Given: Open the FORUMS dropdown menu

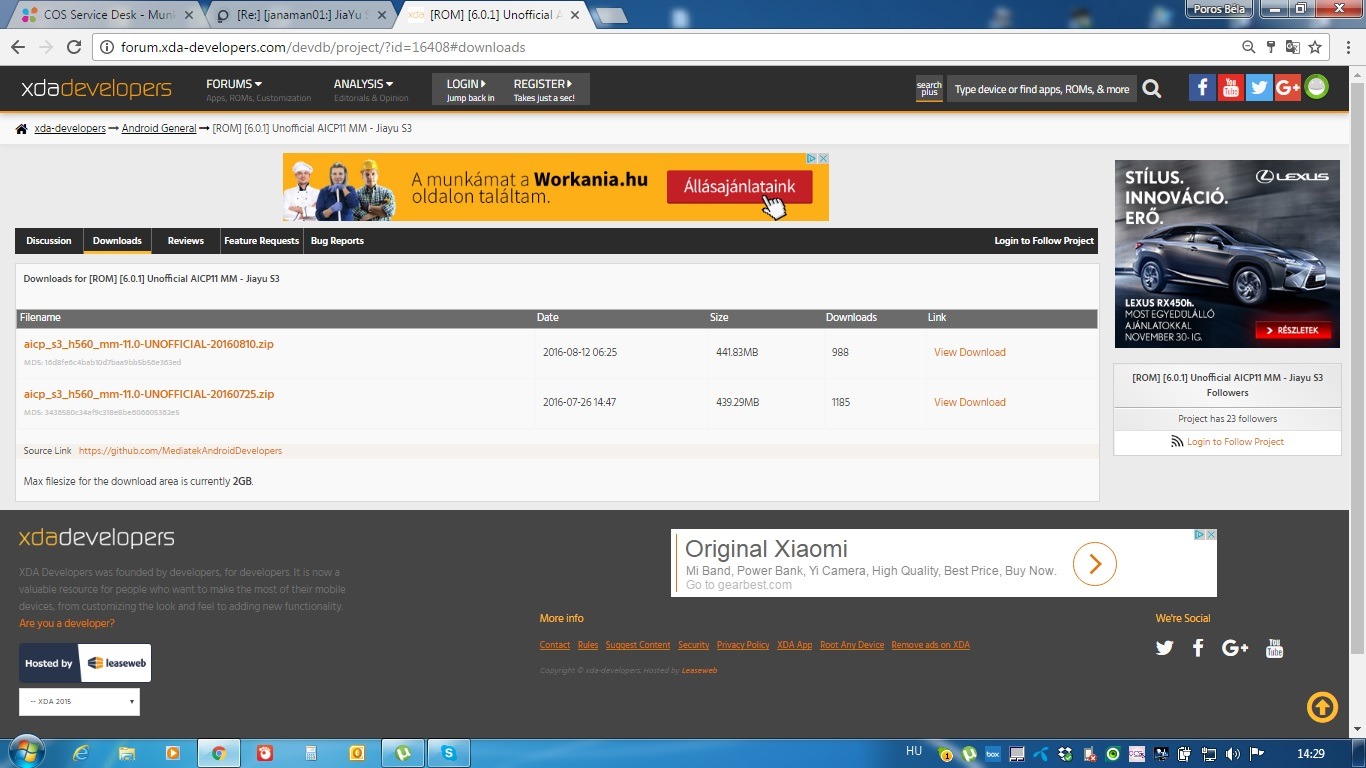Looking at the screenshot, I should click(x=234, y=84).
